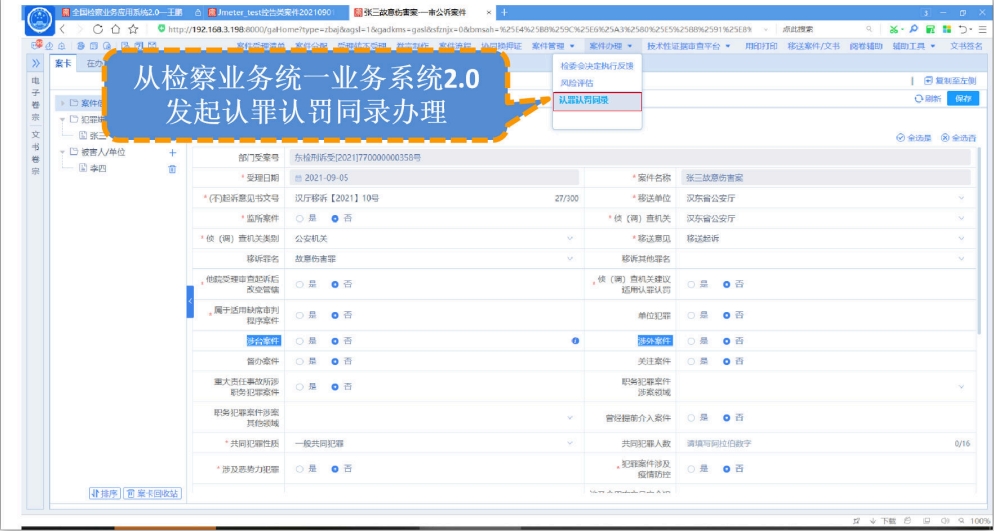Switch to the 案卡 tab
The image size is (994, 531).
click(63, 63)
